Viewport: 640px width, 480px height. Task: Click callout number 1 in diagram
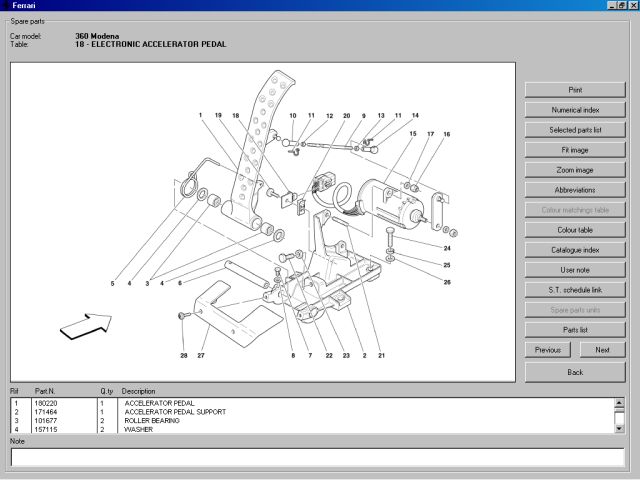point(200,115)
